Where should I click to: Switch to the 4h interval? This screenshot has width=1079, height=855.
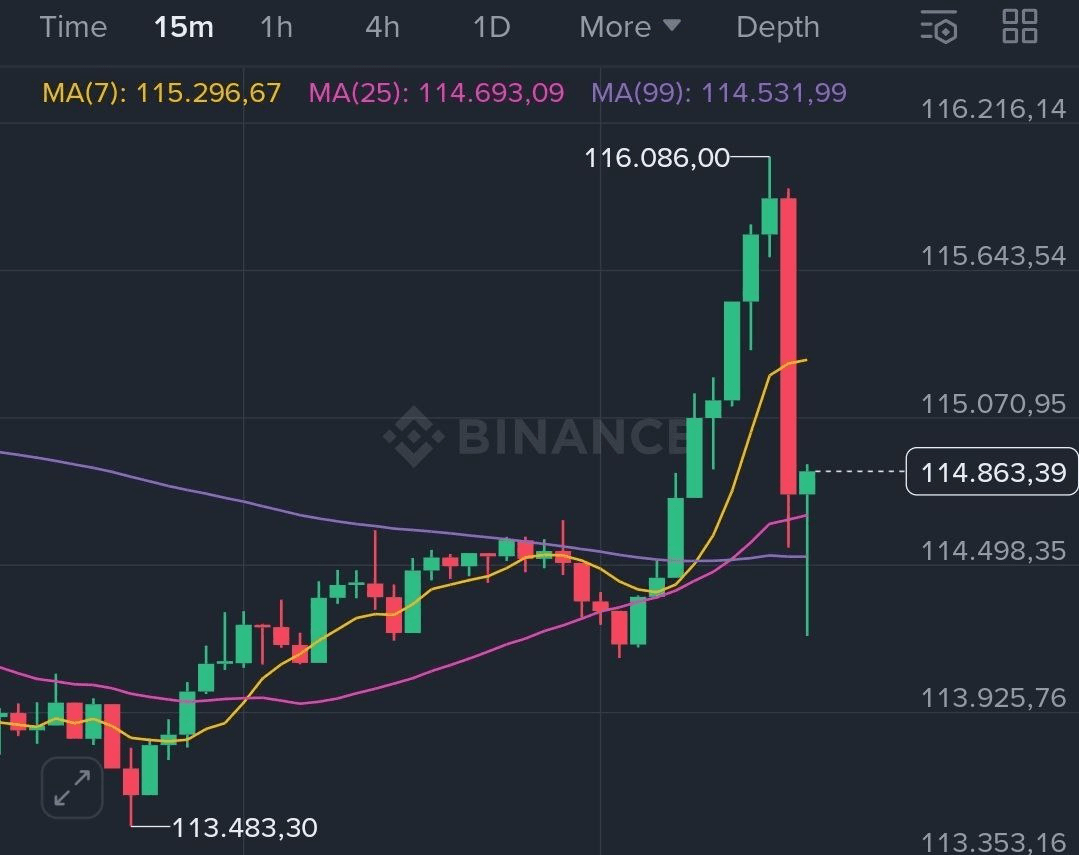pyautogui.click(x=382, y=27)
